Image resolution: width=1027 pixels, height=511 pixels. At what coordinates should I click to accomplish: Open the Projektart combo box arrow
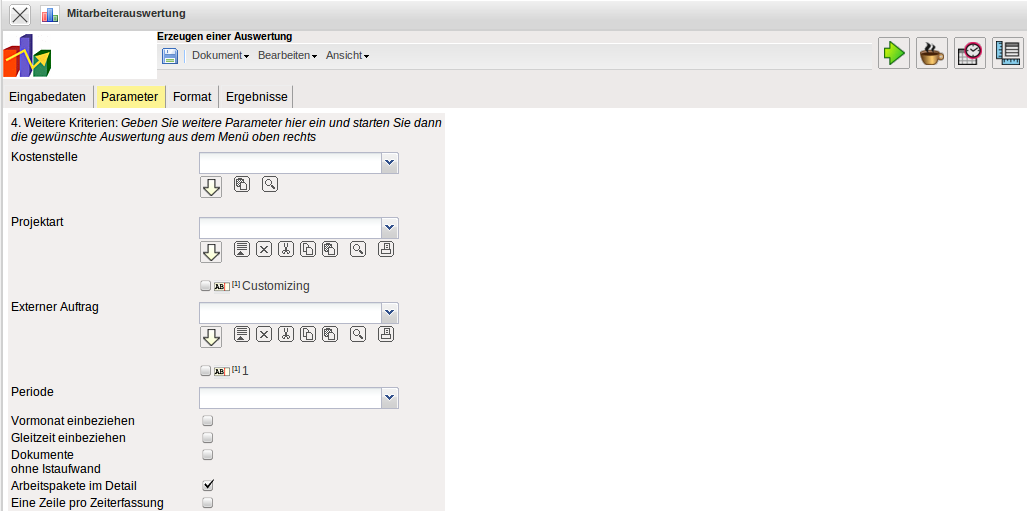[x=390, y=228]
